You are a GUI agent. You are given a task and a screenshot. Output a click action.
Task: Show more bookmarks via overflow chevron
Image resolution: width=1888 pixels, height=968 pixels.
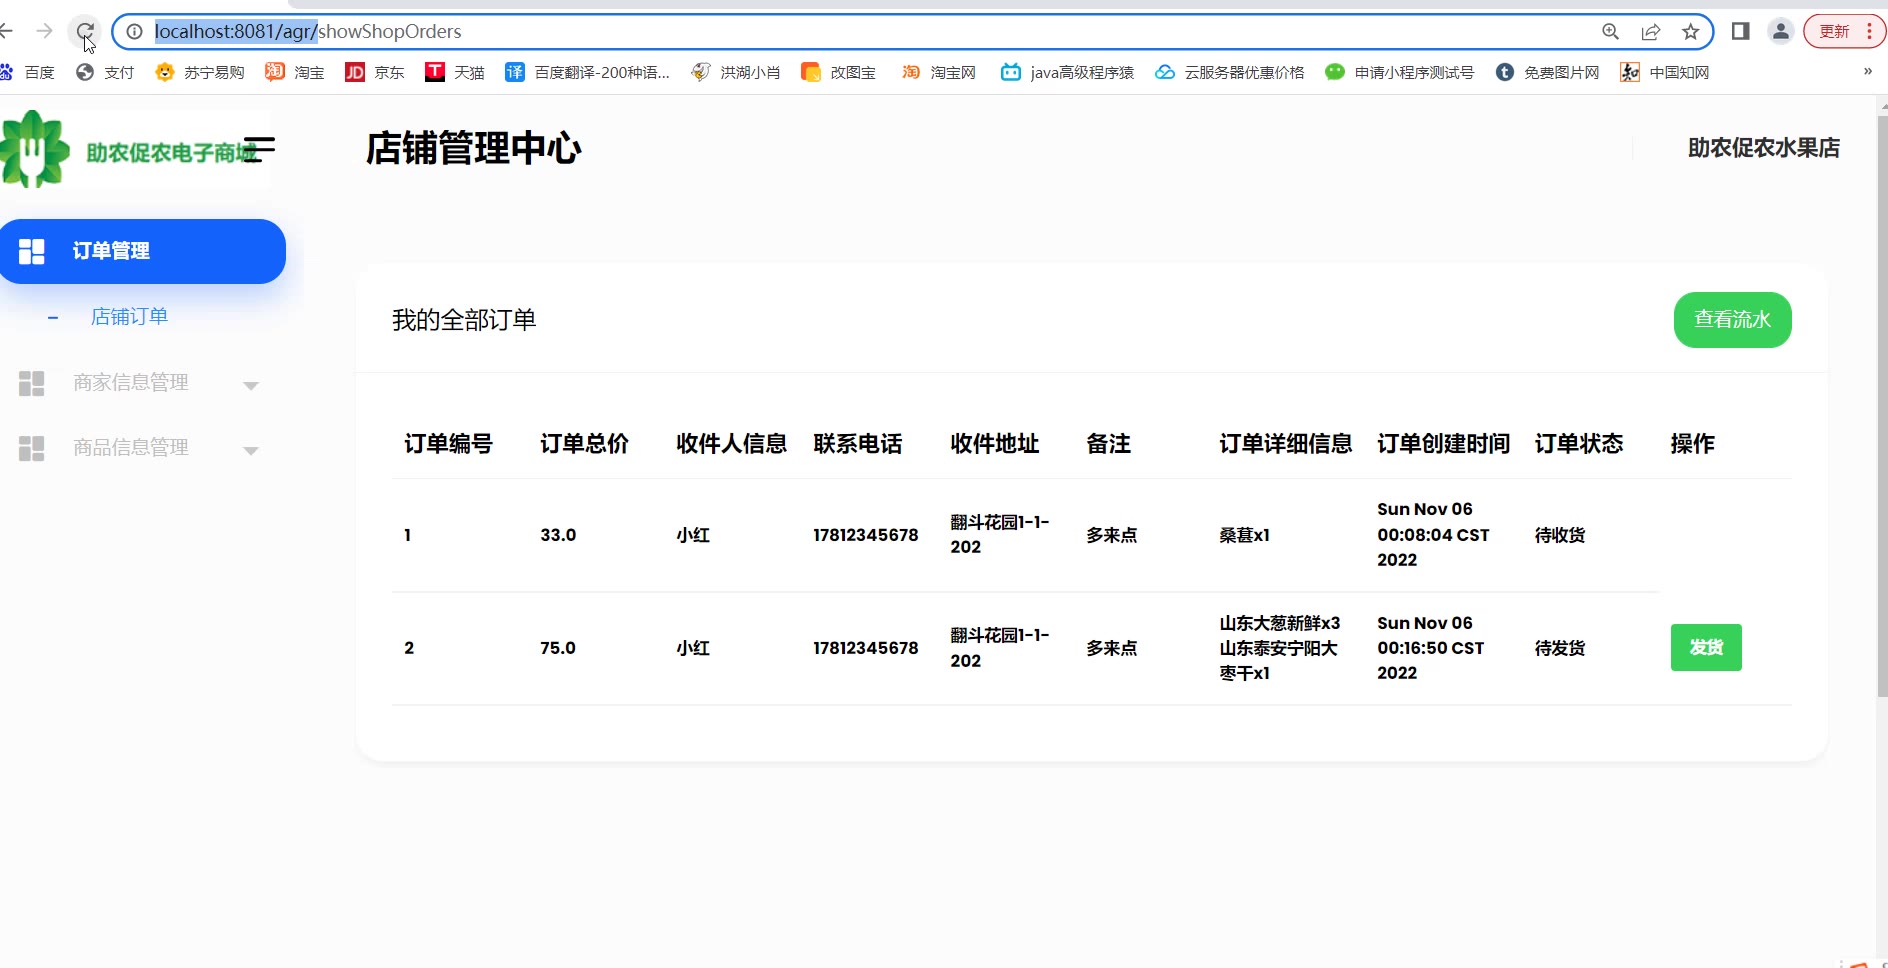tap(1867, 72)
